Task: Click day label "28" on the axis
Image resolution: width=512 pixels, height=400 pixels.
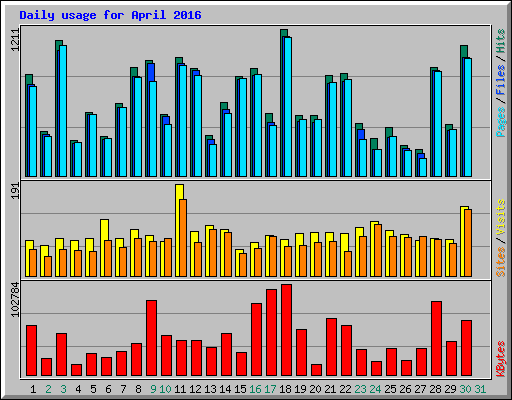Action: (435, 389)
